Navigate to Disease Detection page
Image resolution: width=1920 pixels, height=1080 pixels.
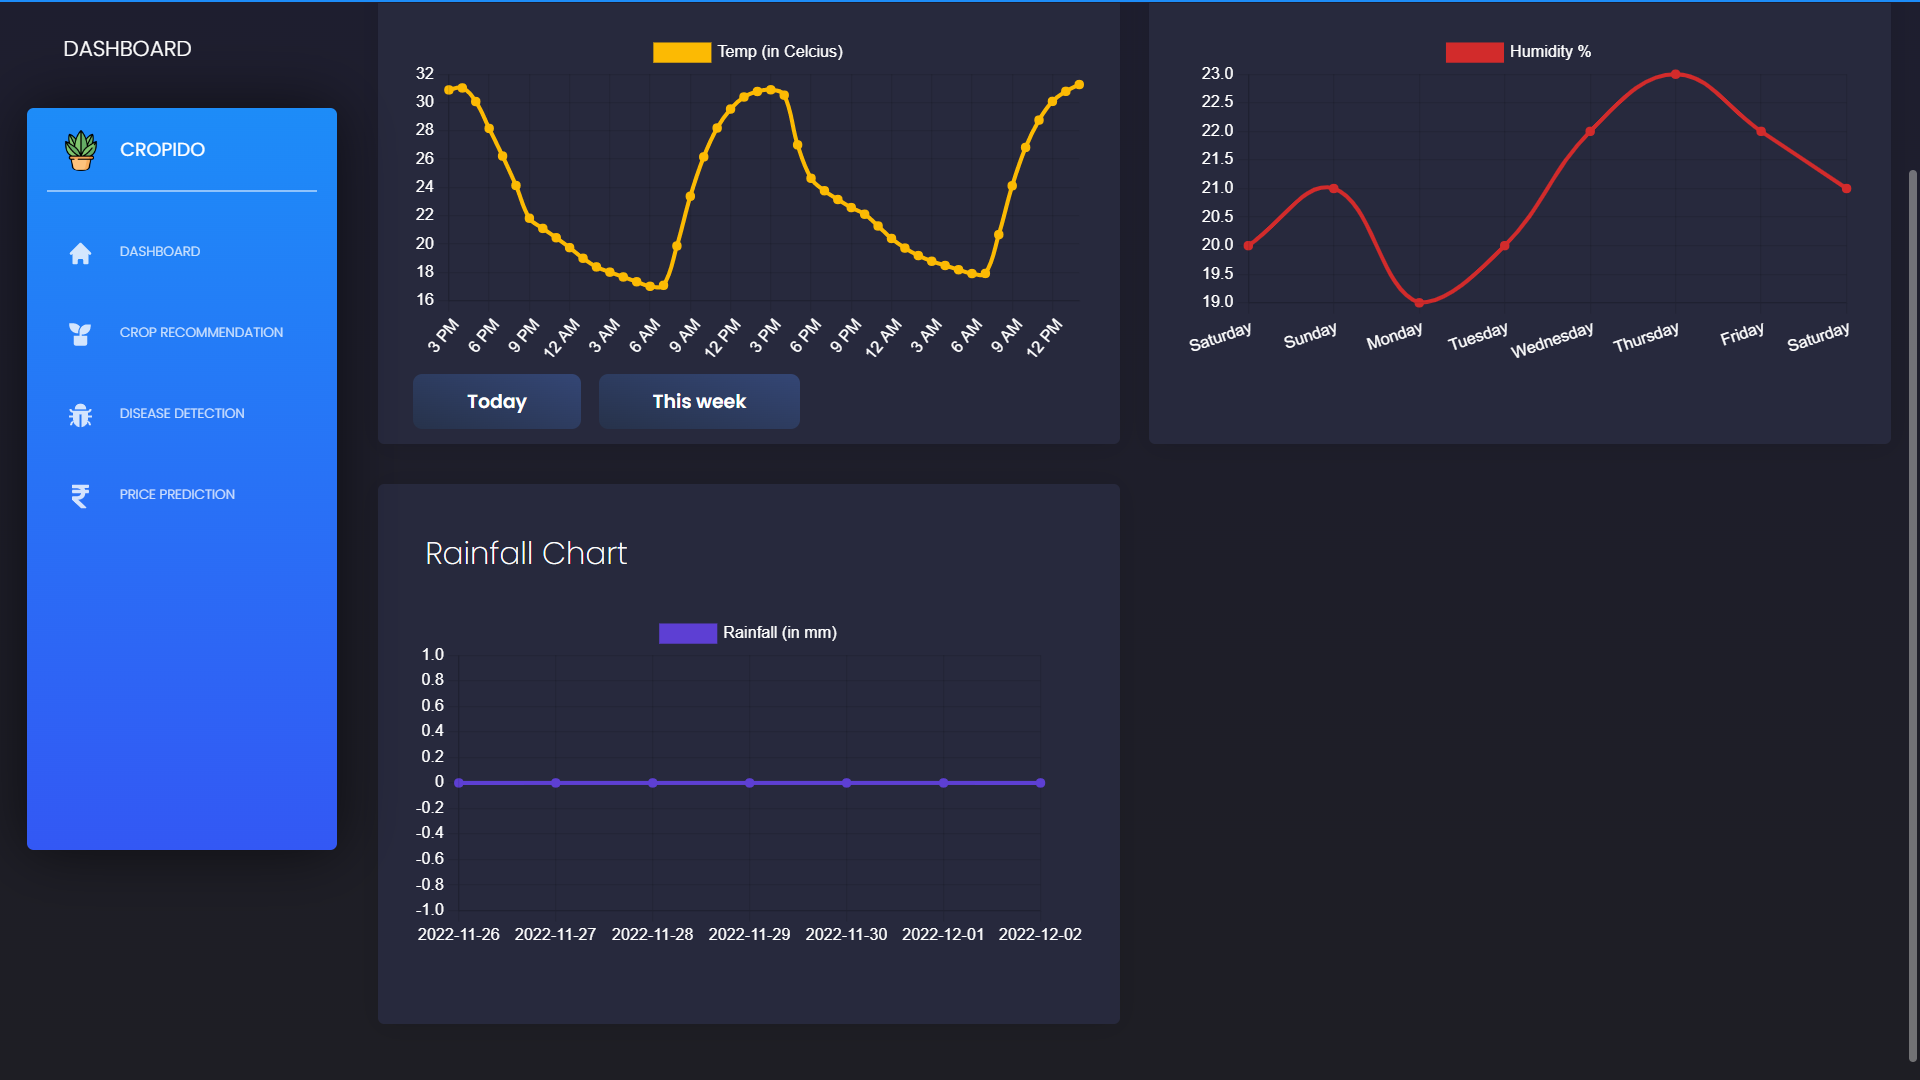(x=181, y=413)
